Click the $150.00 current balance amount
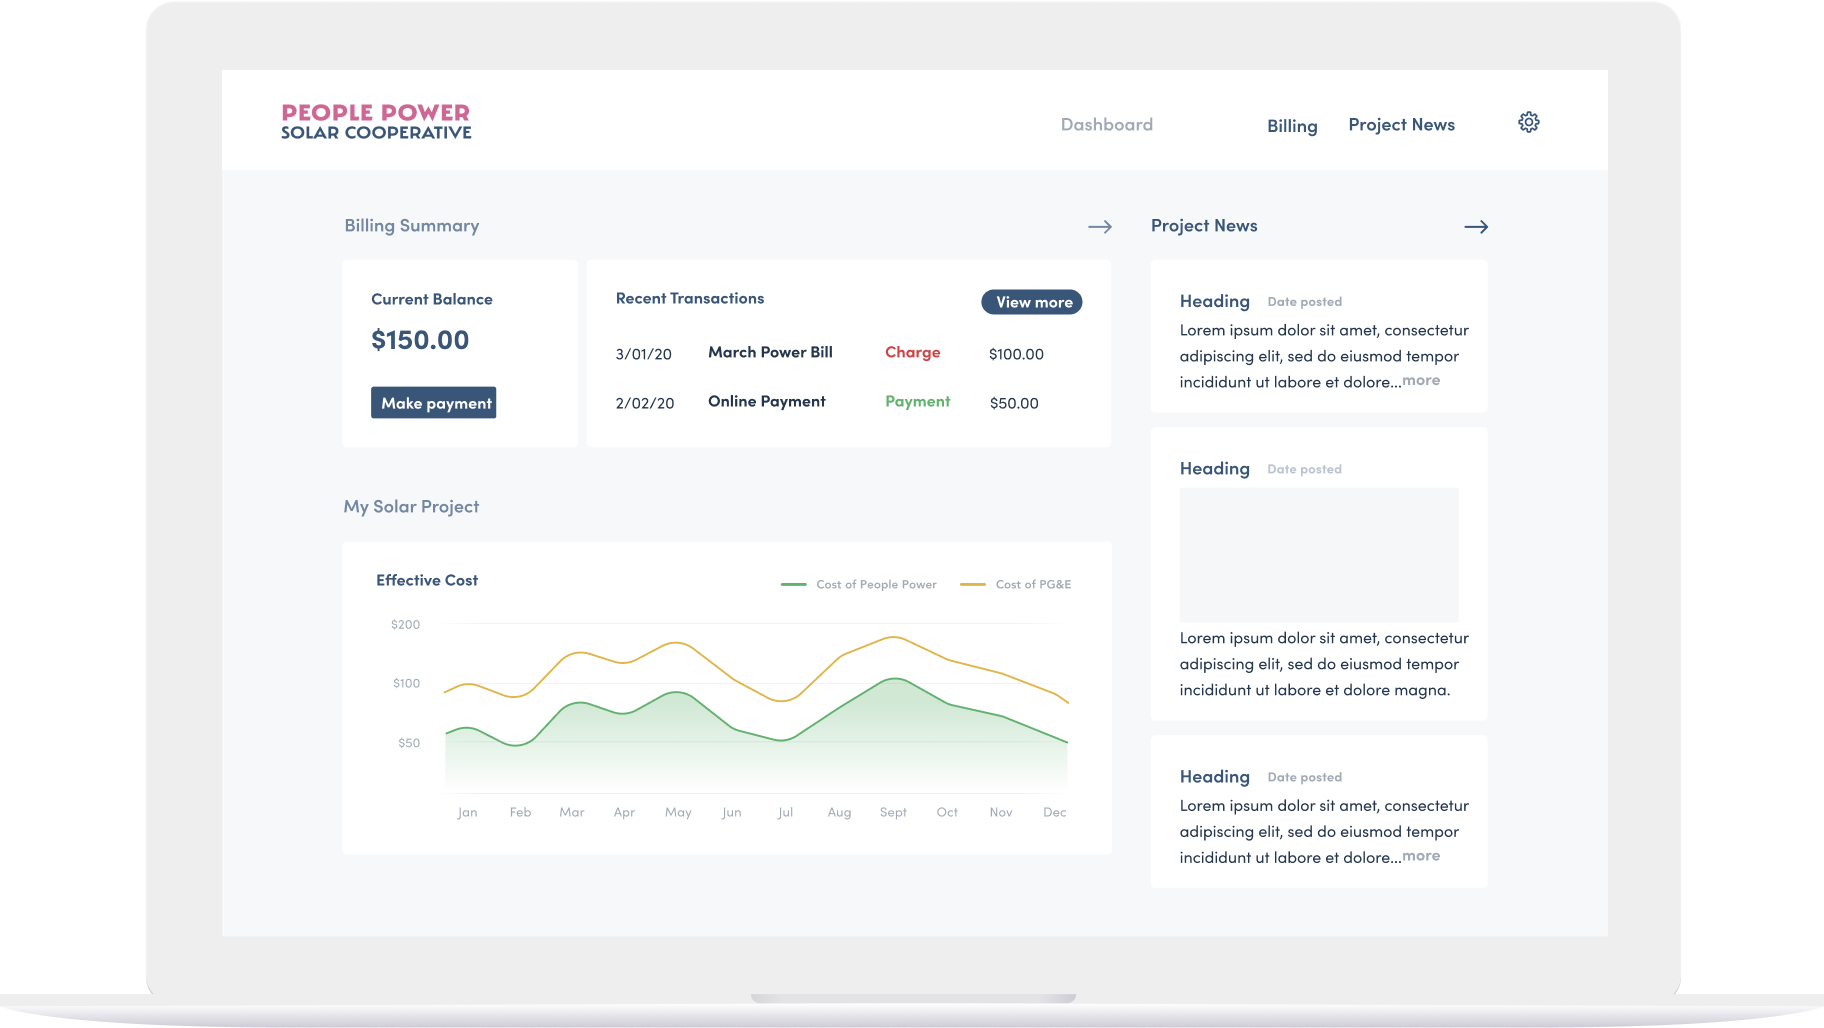Viewport: 1824px width, 1028px height. click(x=420, y=340)
